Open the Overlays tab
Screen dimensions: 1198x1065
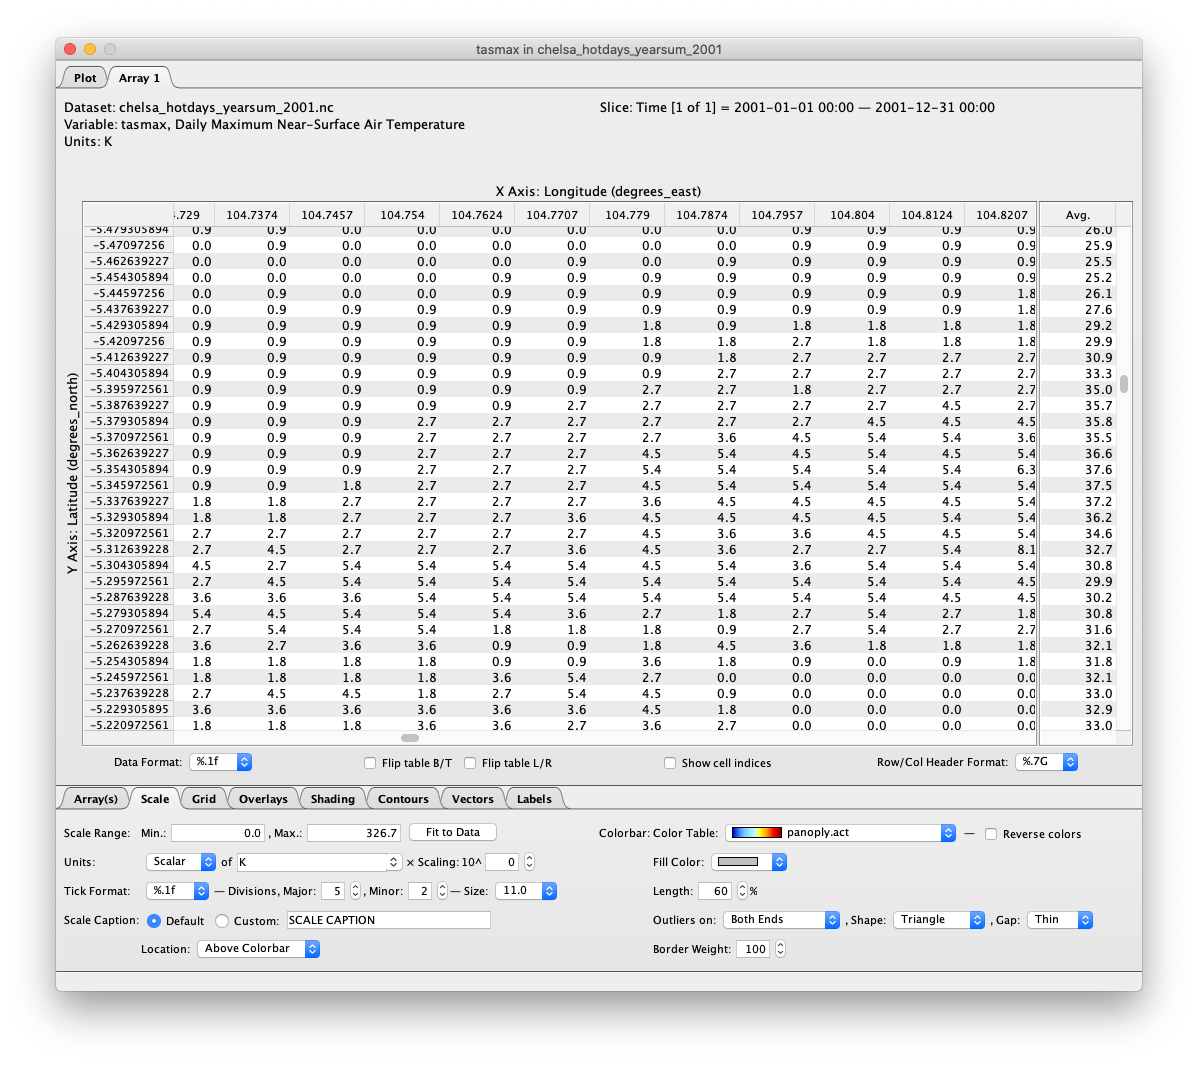[263, 798]
